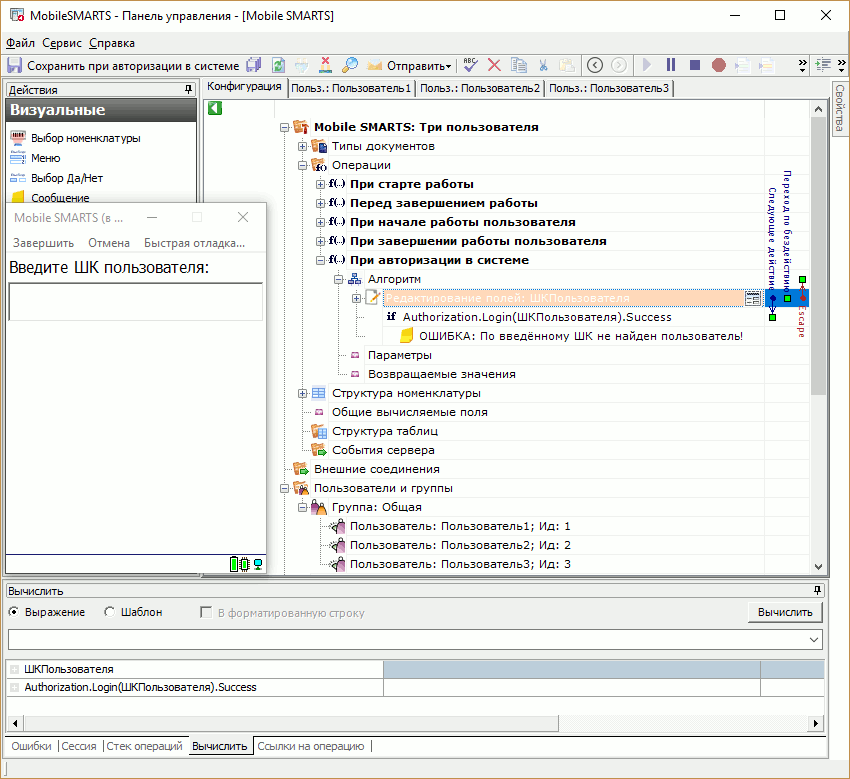Click the red Breakpoint circle icon
The height and width of the screenshot is (779, 850).
pos(718,66)
